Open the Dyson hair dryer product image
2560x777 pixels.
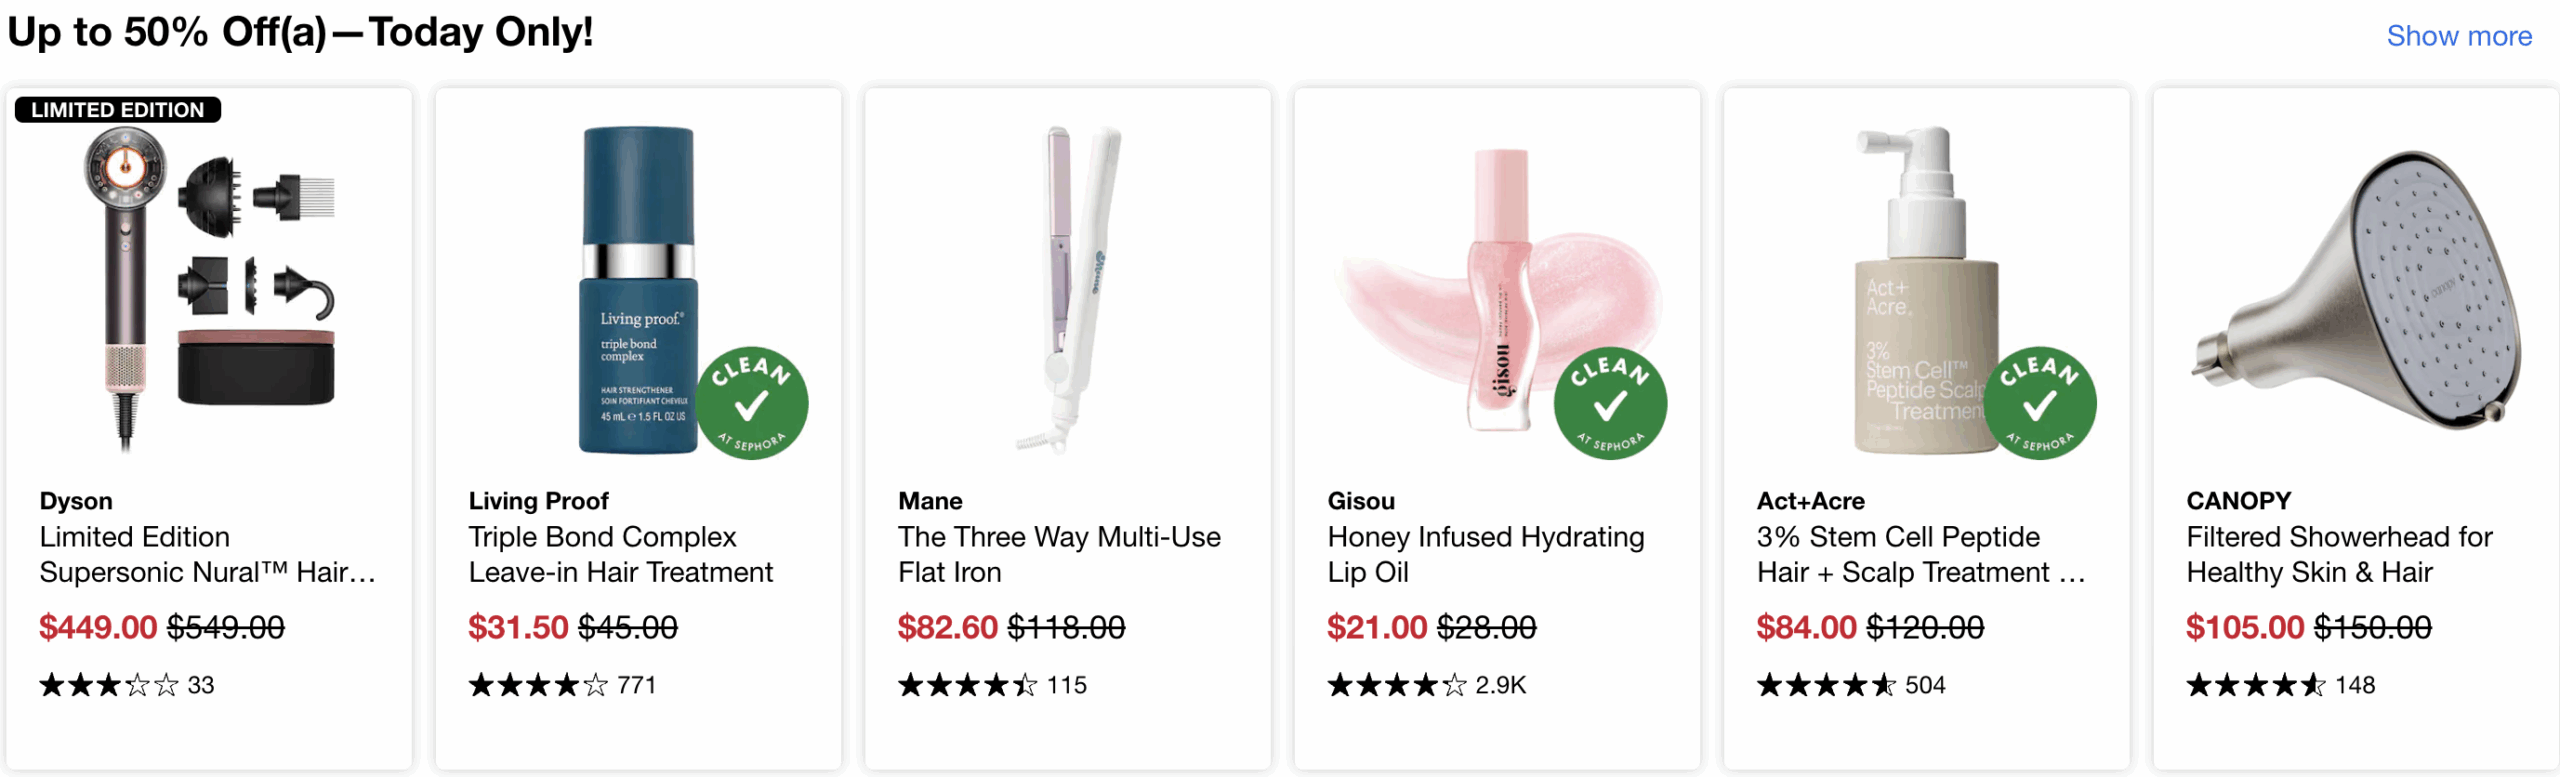208,290
